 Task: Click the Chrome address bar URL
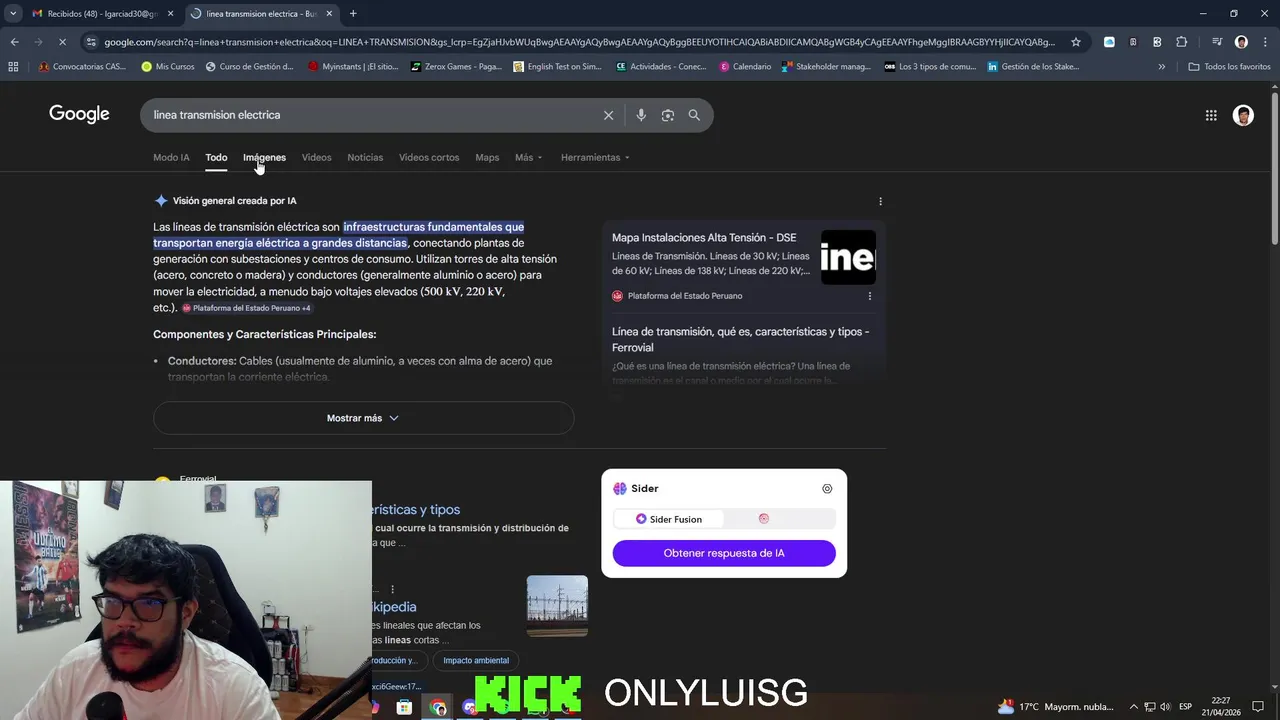[578, 42]
